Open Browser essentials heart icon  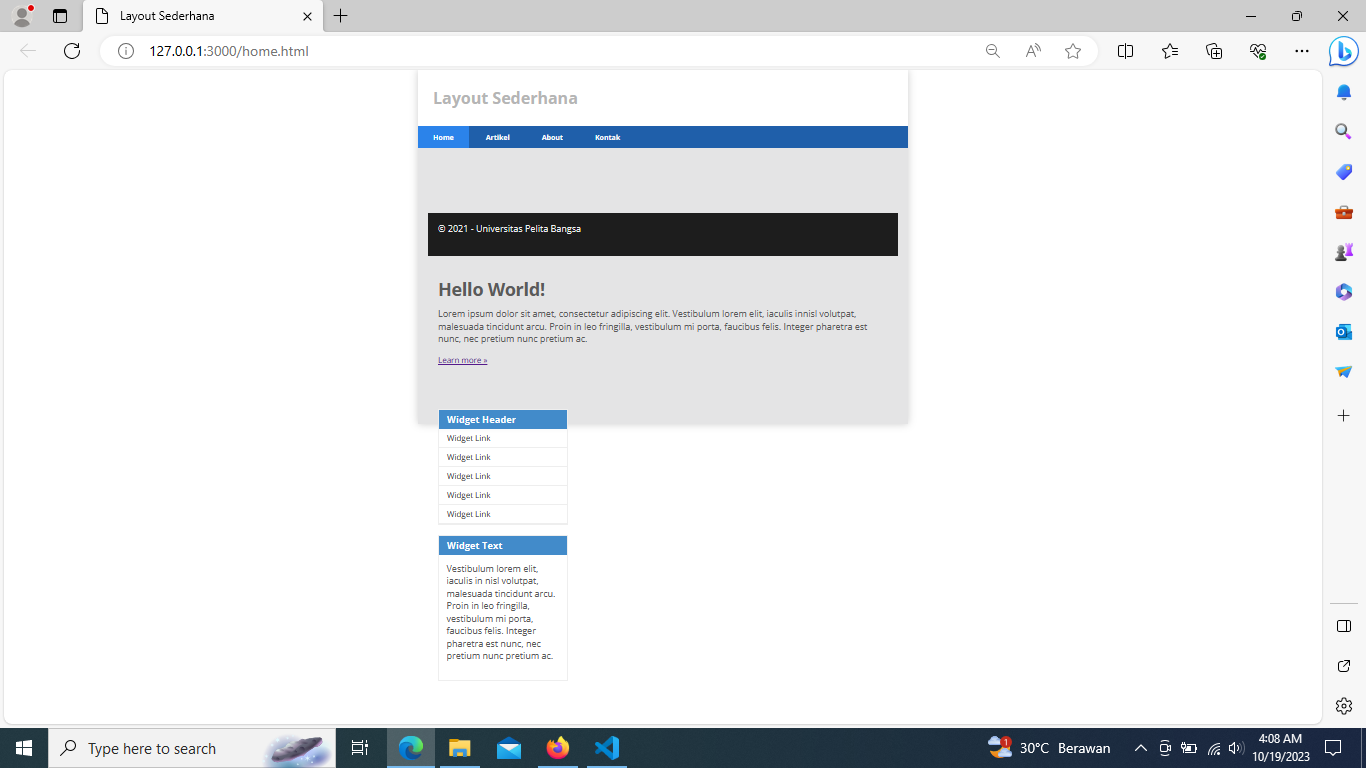[1257, 50]
